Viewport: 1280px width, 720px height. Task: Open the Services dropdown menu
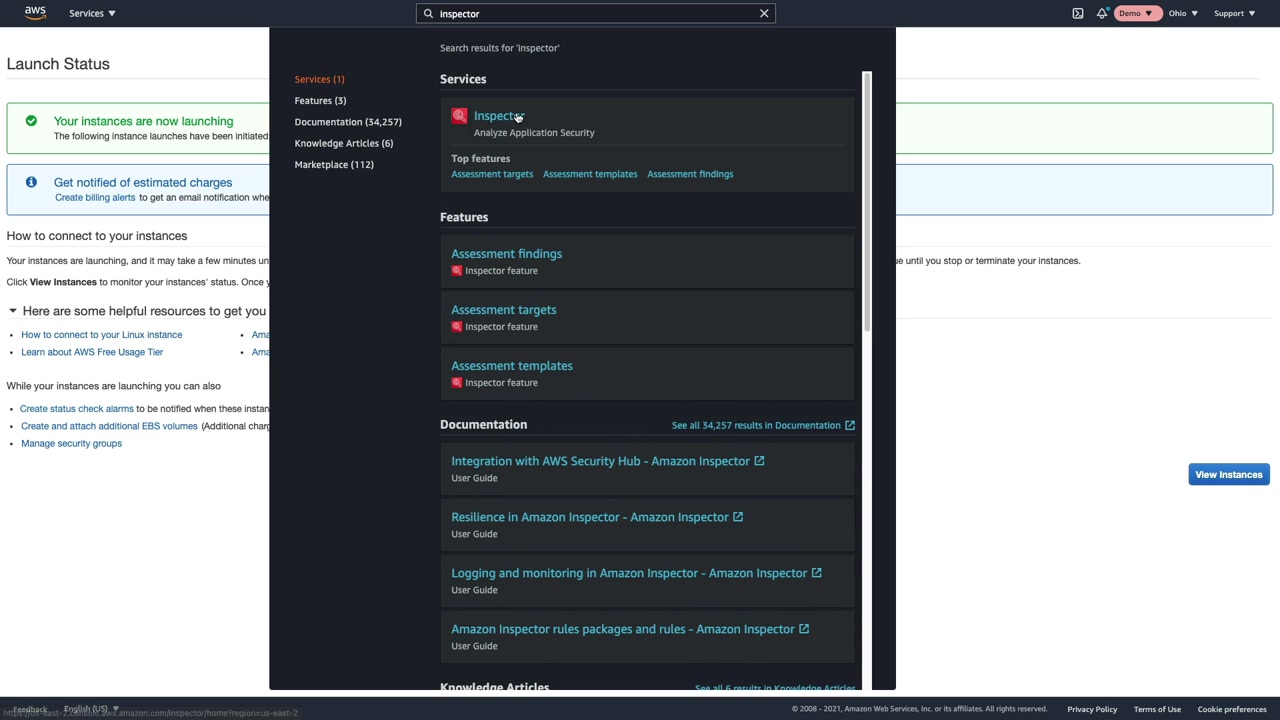[x=92, y=13]
